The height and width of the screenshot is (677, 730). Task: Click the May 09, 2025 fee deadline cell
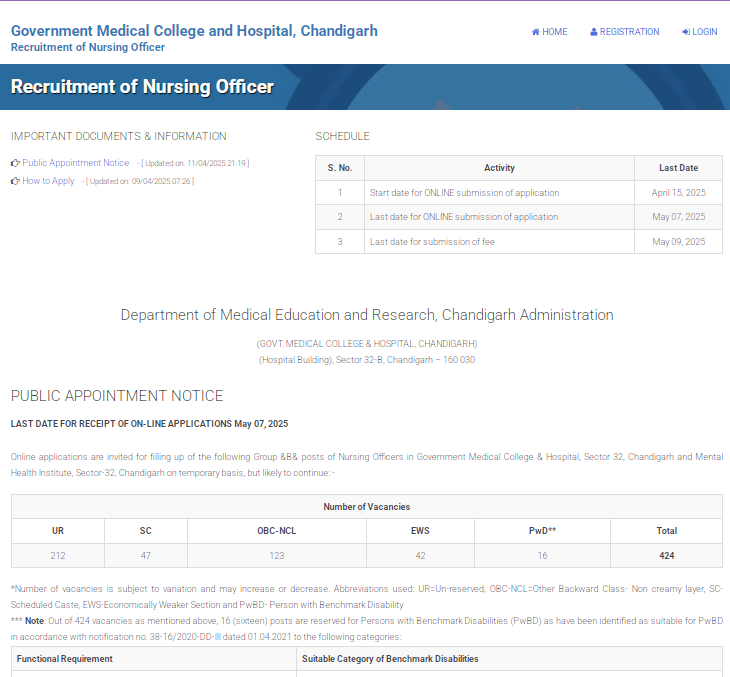pos(678,242)
